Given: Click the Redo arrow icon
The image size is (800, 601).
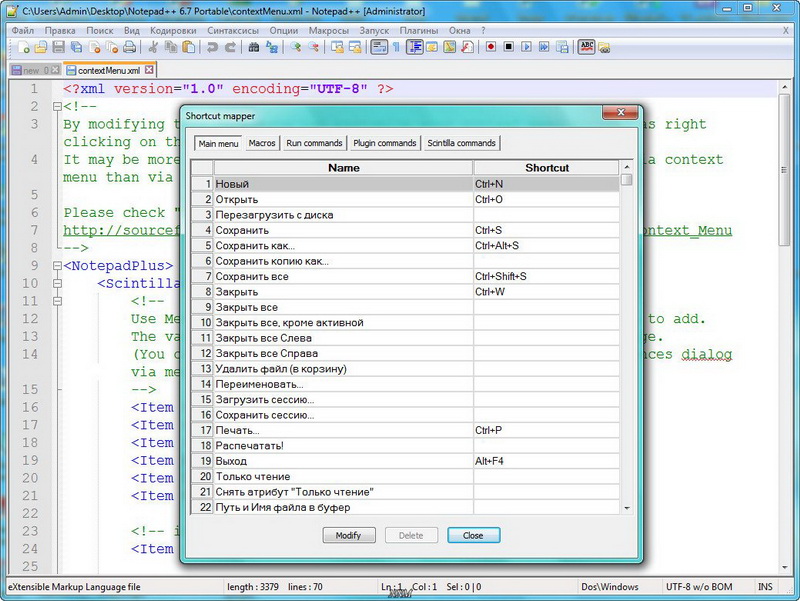Looking at the screenshot, I should coord(230,47).
